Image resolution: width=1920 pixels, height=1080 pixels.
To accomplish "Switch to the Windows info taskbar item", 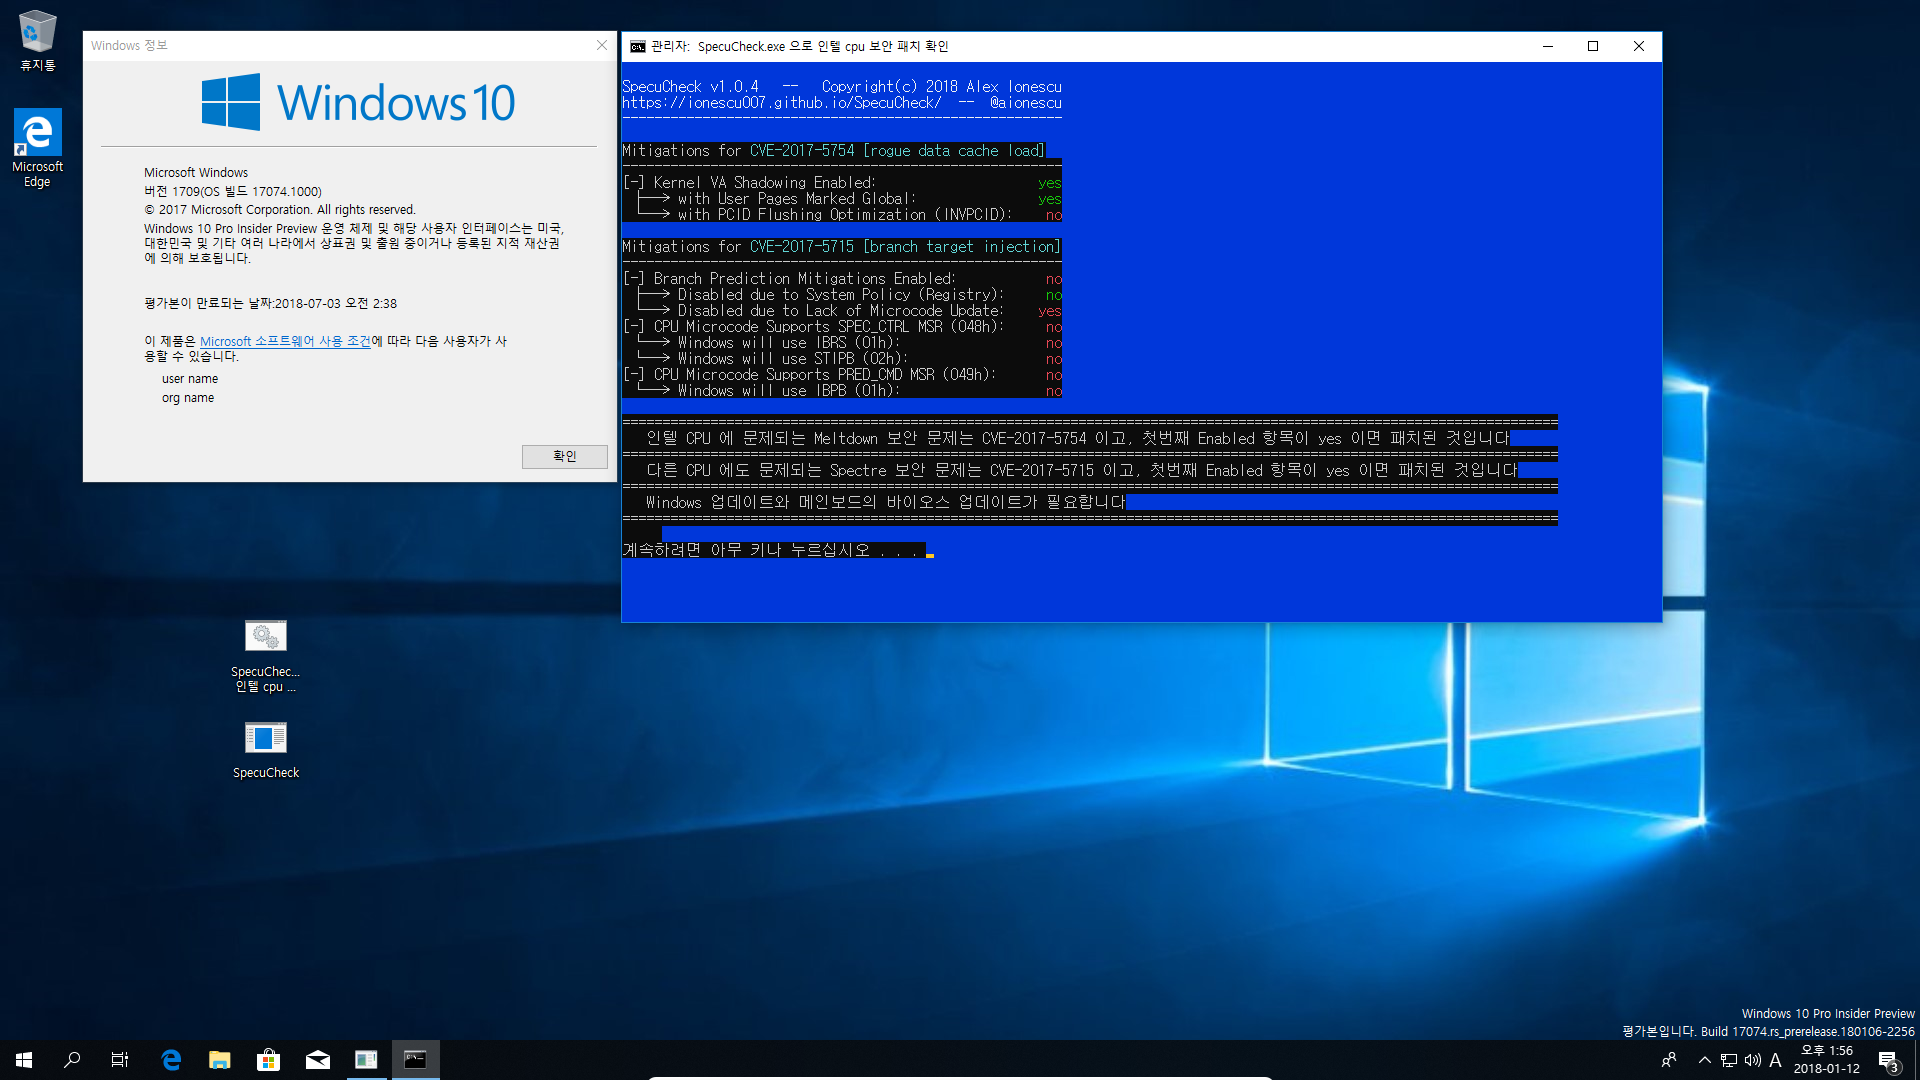I will 366,1060.
